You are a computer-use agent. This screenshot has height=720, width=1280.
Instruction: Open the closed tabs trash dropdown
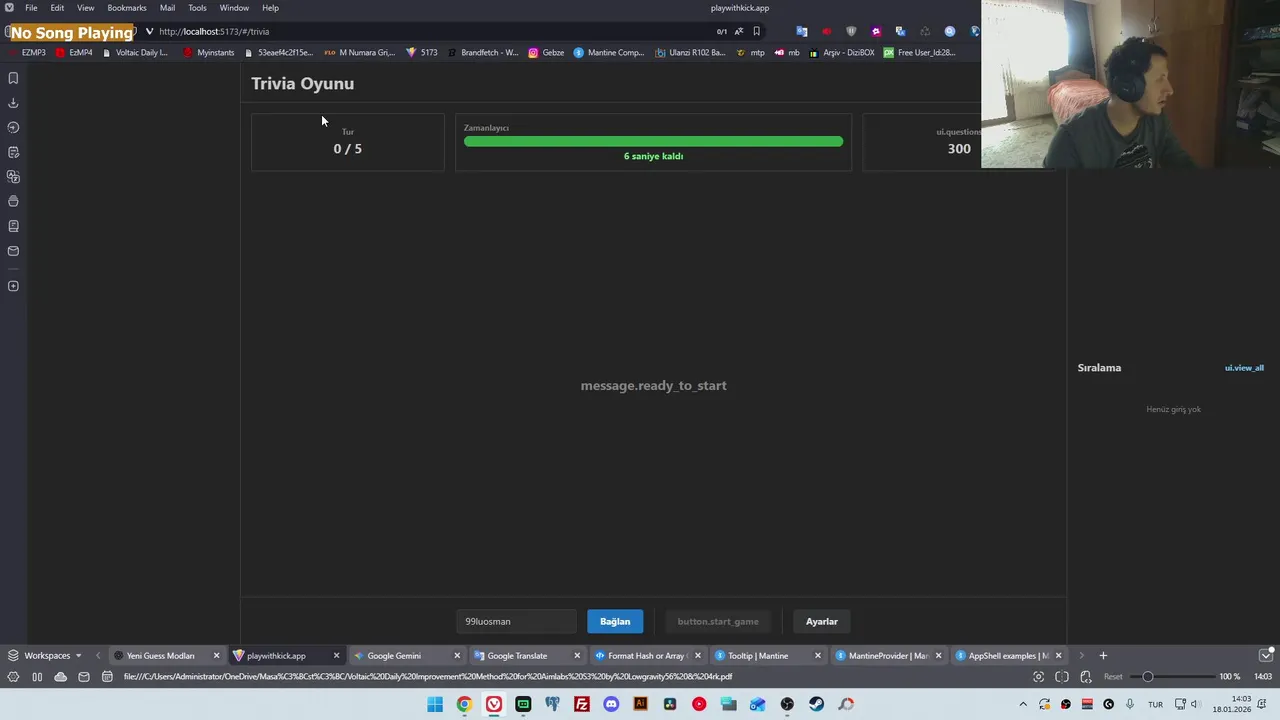pyautogui.click(x=1265, y=656)
